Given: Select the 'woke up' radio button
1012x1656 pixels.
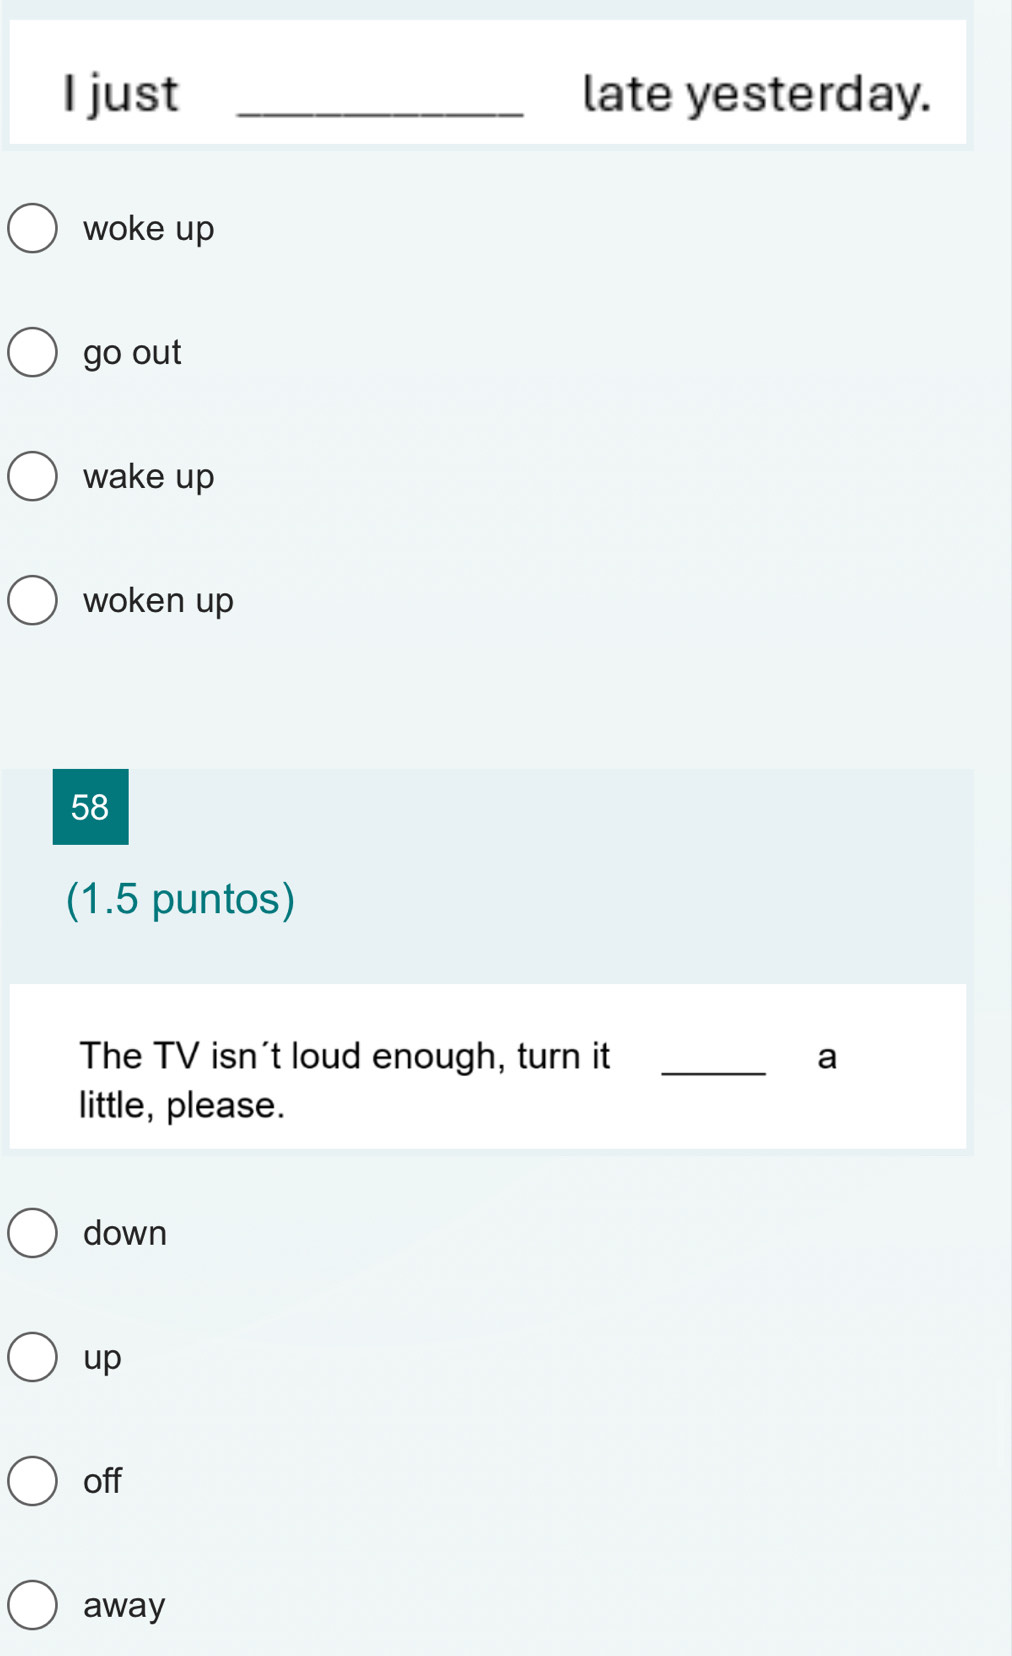Looking at the screenshot, I should (32, 228).
